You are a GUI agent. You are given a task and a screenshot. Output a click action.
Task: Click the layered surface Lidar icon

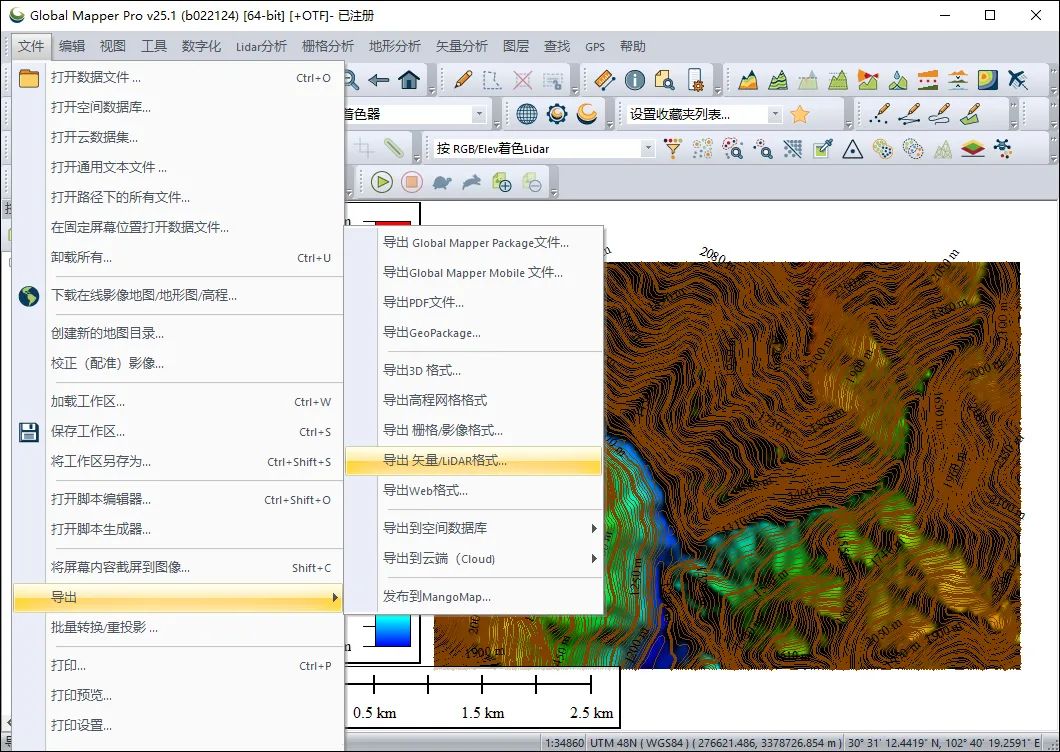click(973, 148)
